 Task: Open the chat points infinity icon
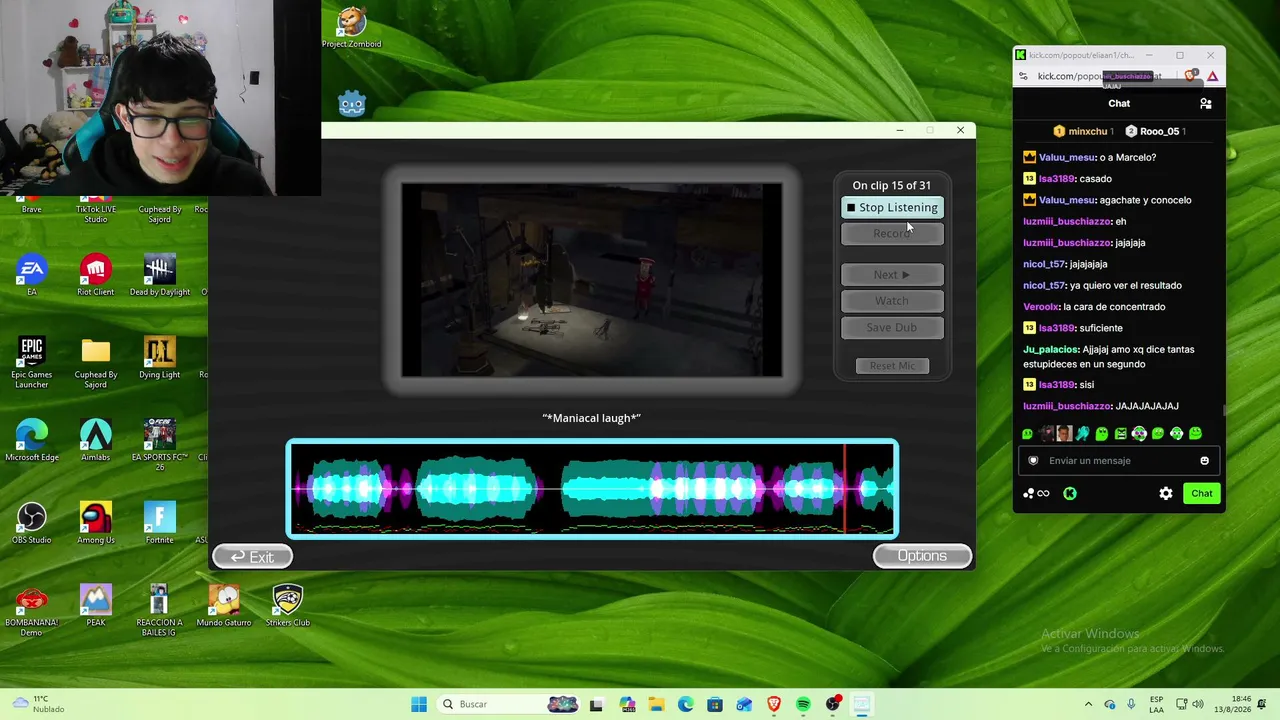point(1036,493)
